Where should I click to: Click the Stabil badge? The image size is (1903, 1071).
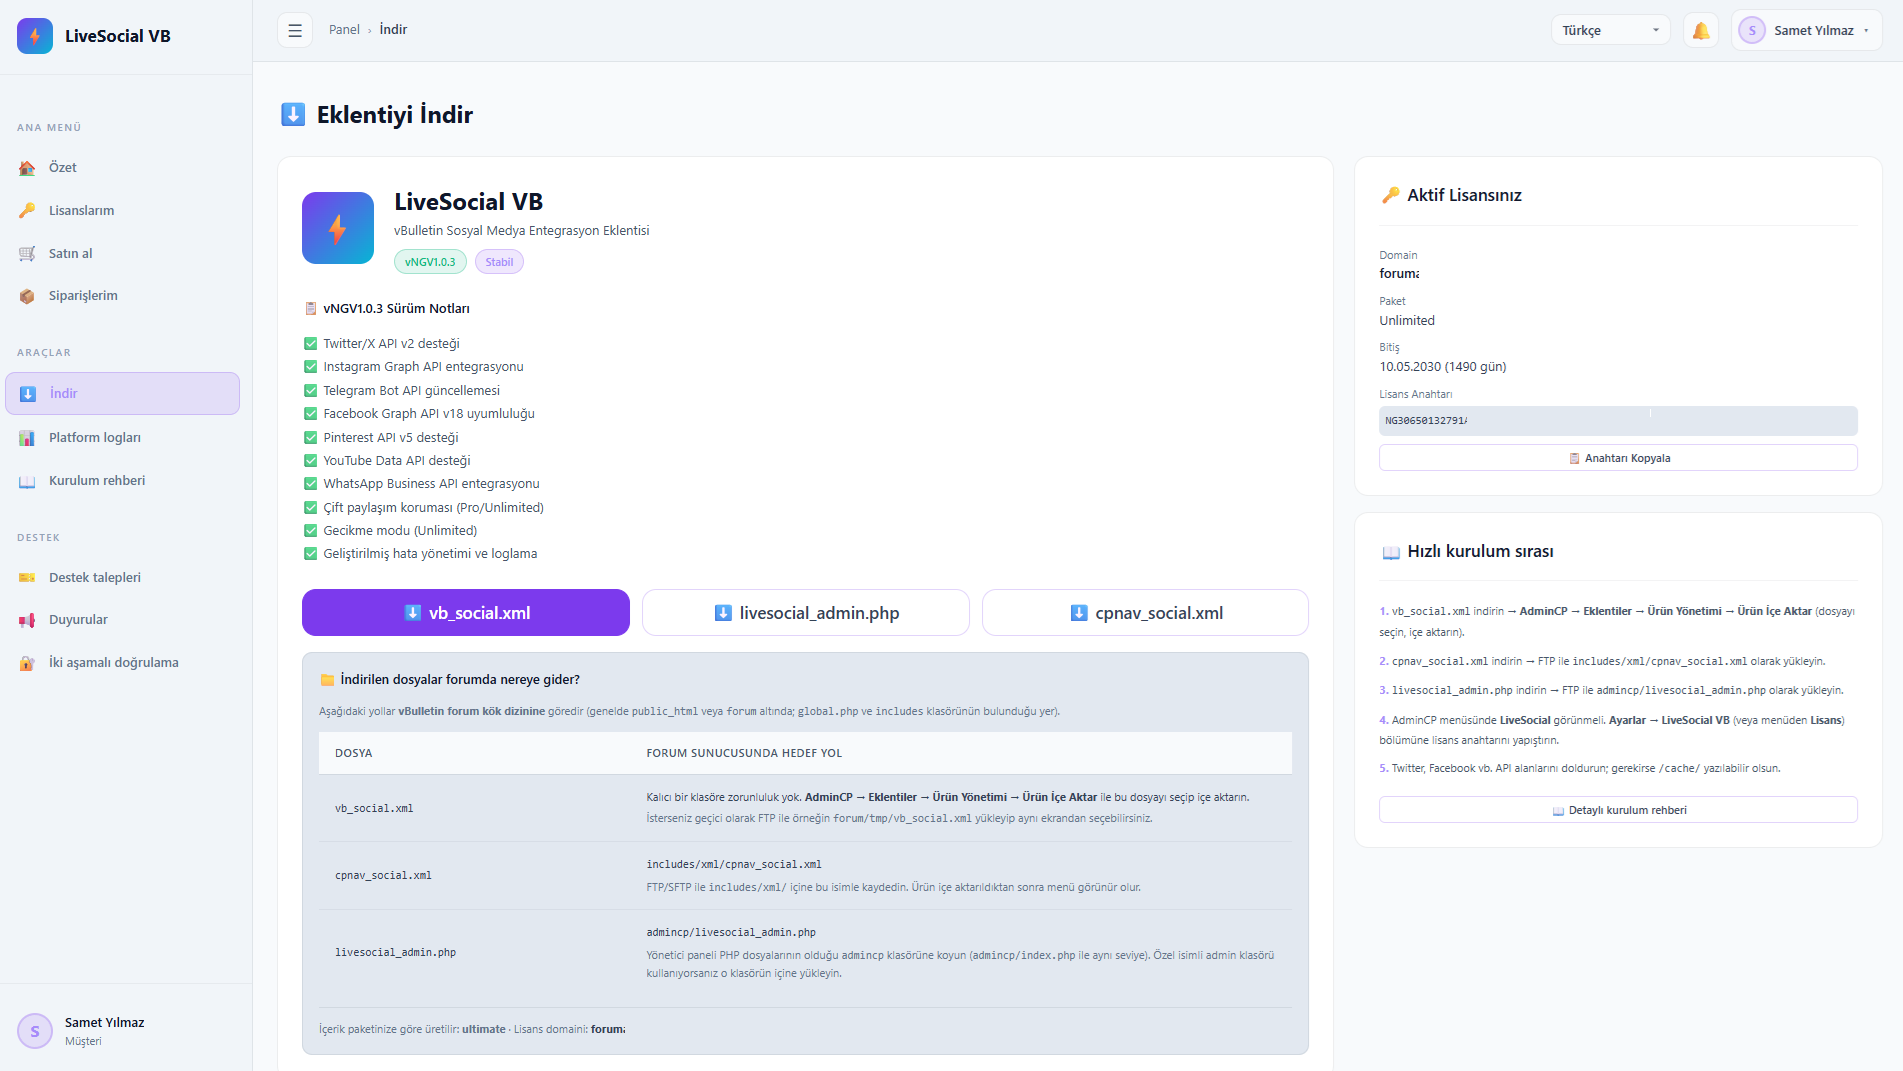[499, 262]
